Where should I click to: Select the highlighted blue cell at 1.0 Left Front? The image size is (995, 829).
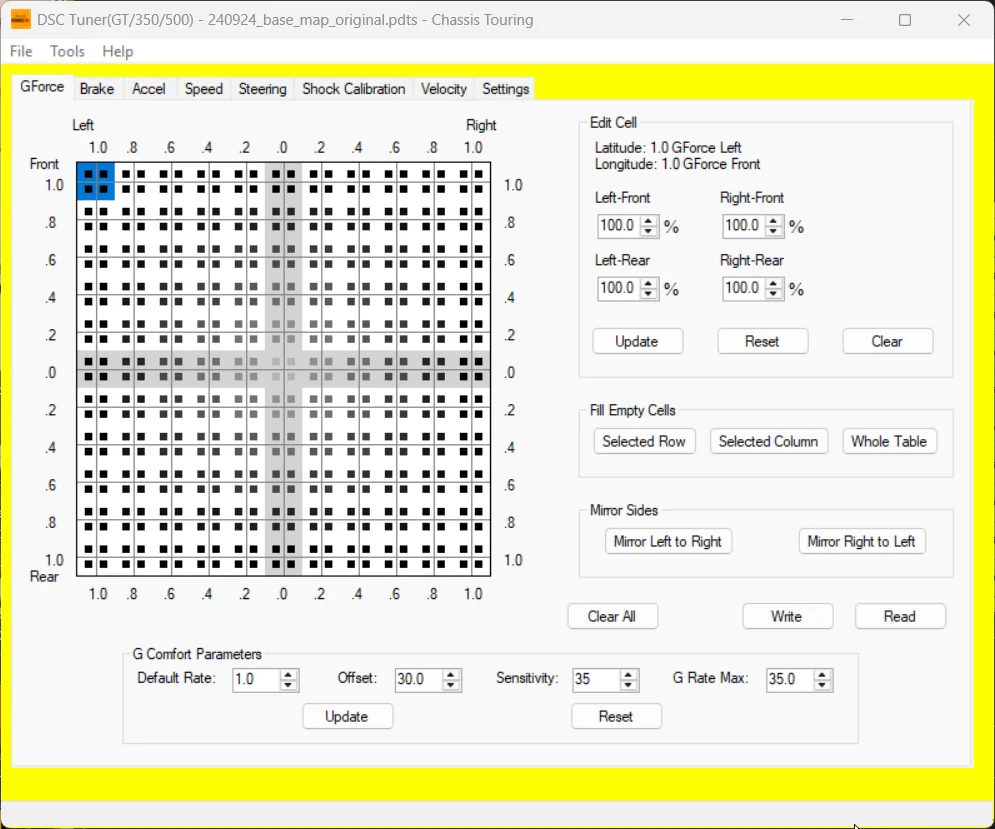click(x=96, y=182)
